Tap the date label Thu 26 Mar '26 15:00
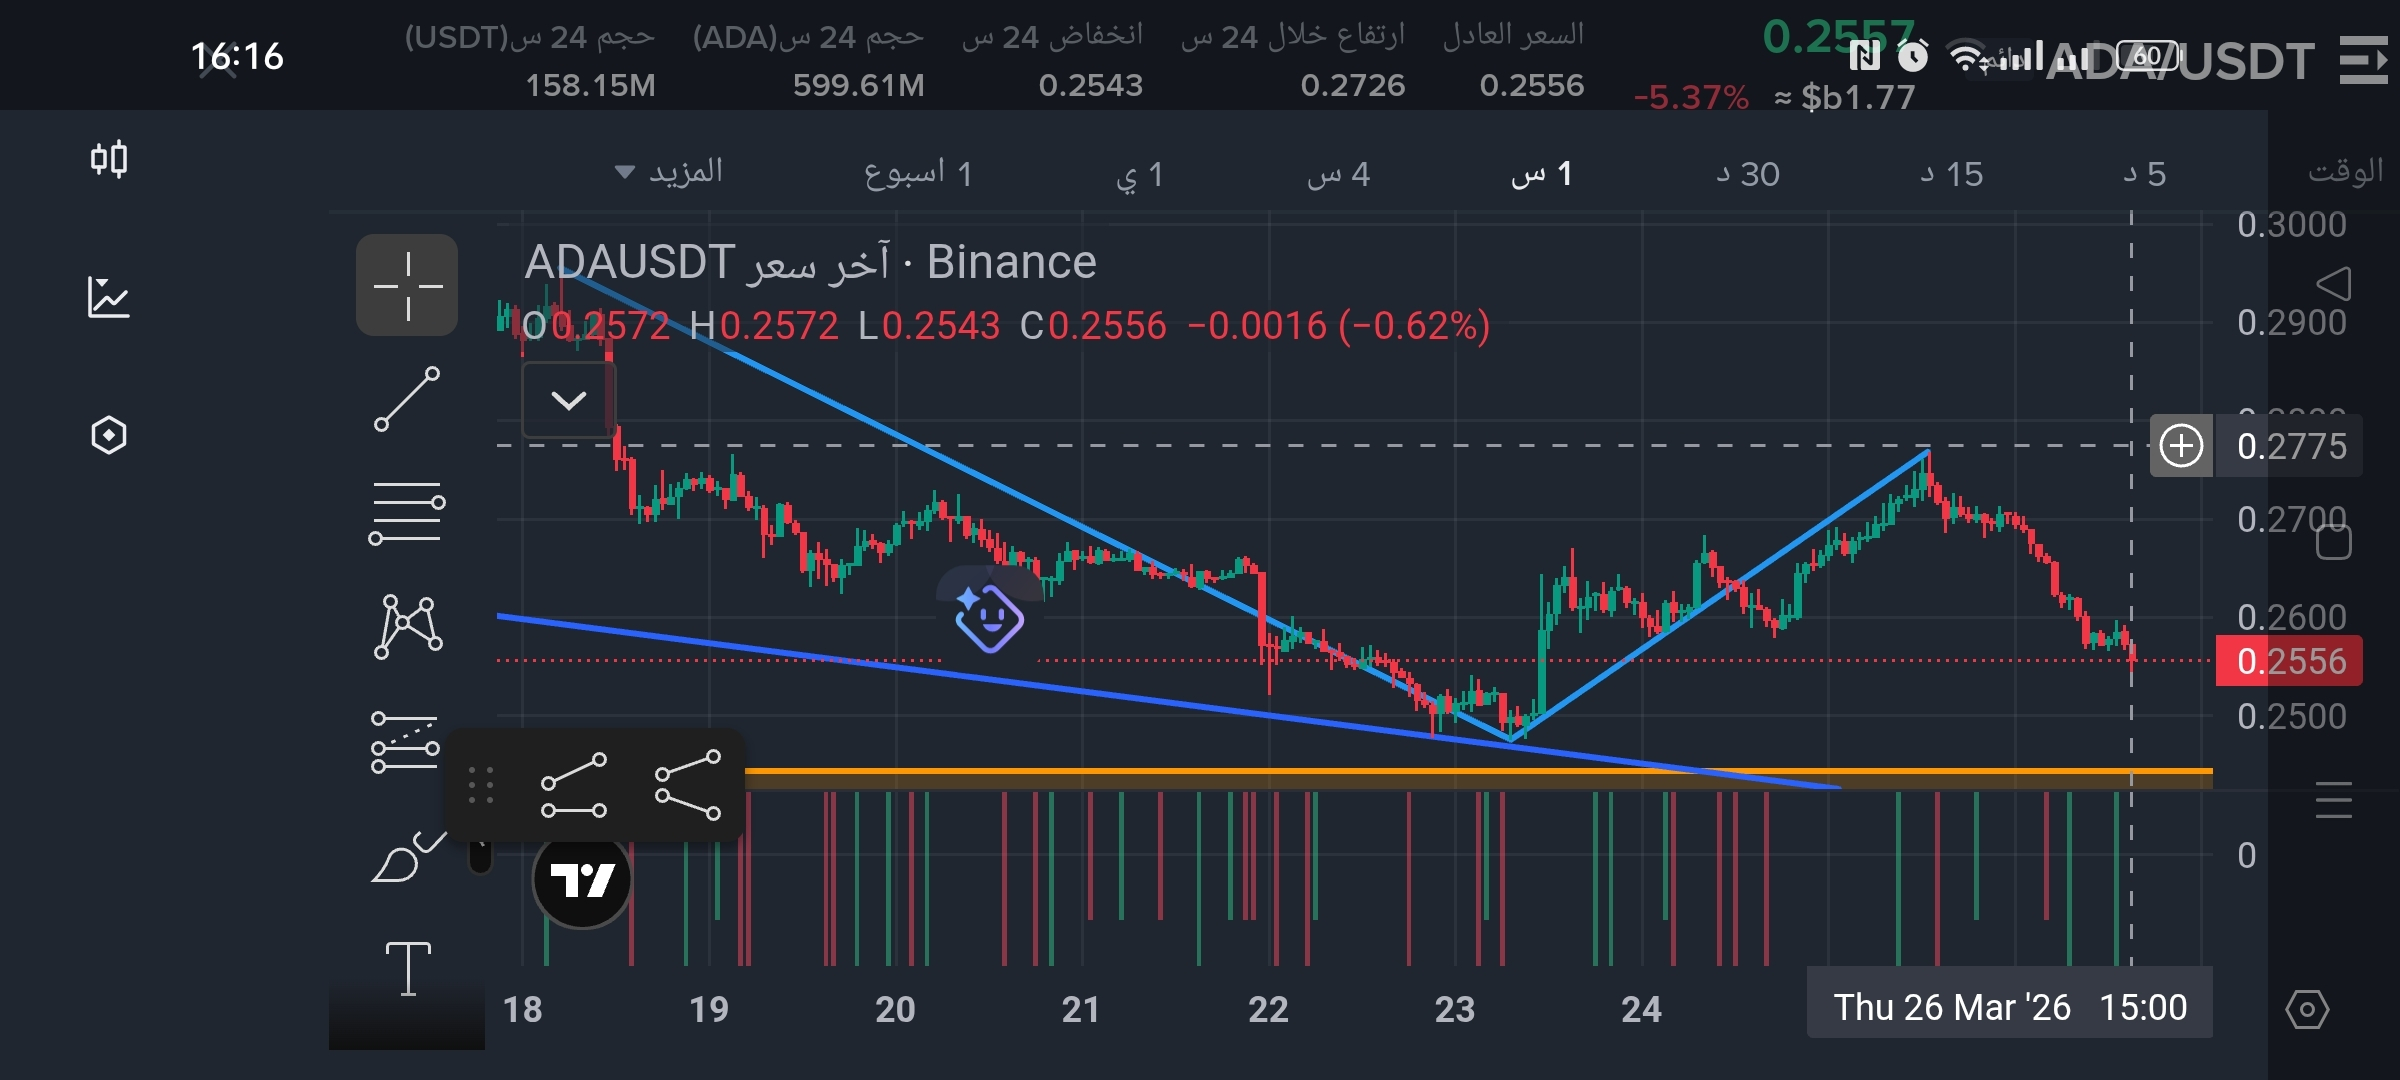Screen dimensions: 2400x1080 [x=2010, y=1007]
